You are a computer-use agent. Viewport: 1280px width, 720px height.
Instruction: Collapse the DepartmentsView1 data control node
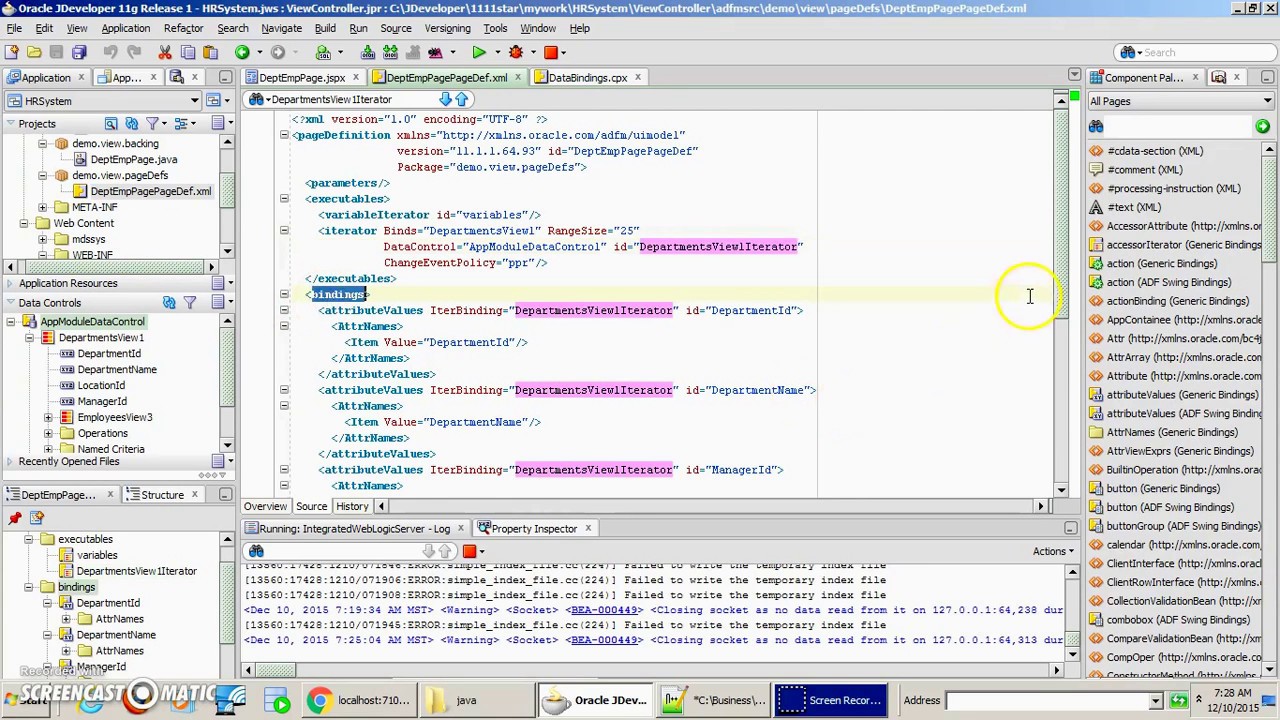tap(29, 338)
